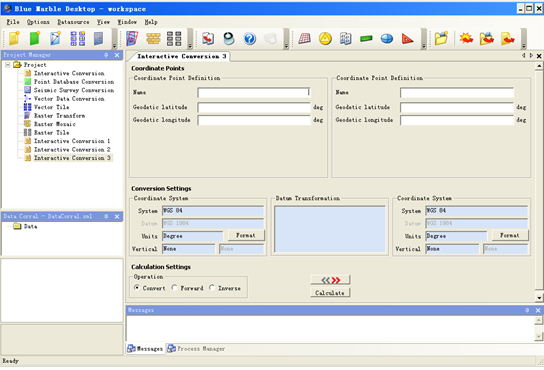
Task: Click the swap direction arrows button
Action: (x=330, y=280)
